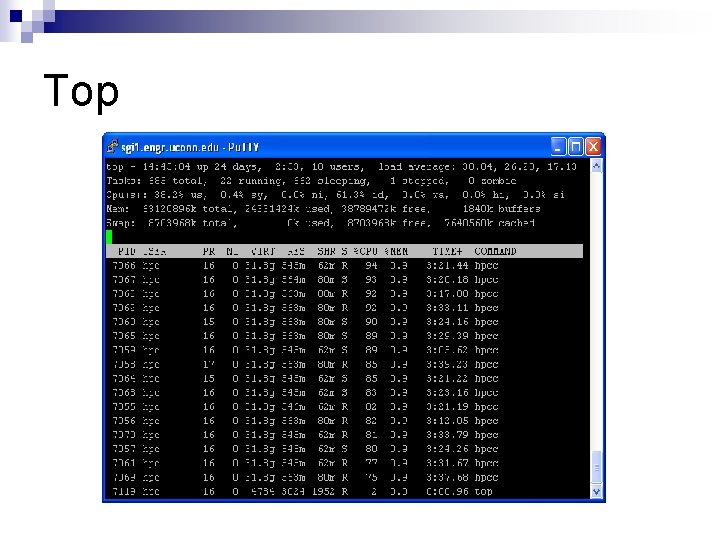Click 'up 24 days' in the first line
This screenshot has height=540, width=720.
(229, 167)
